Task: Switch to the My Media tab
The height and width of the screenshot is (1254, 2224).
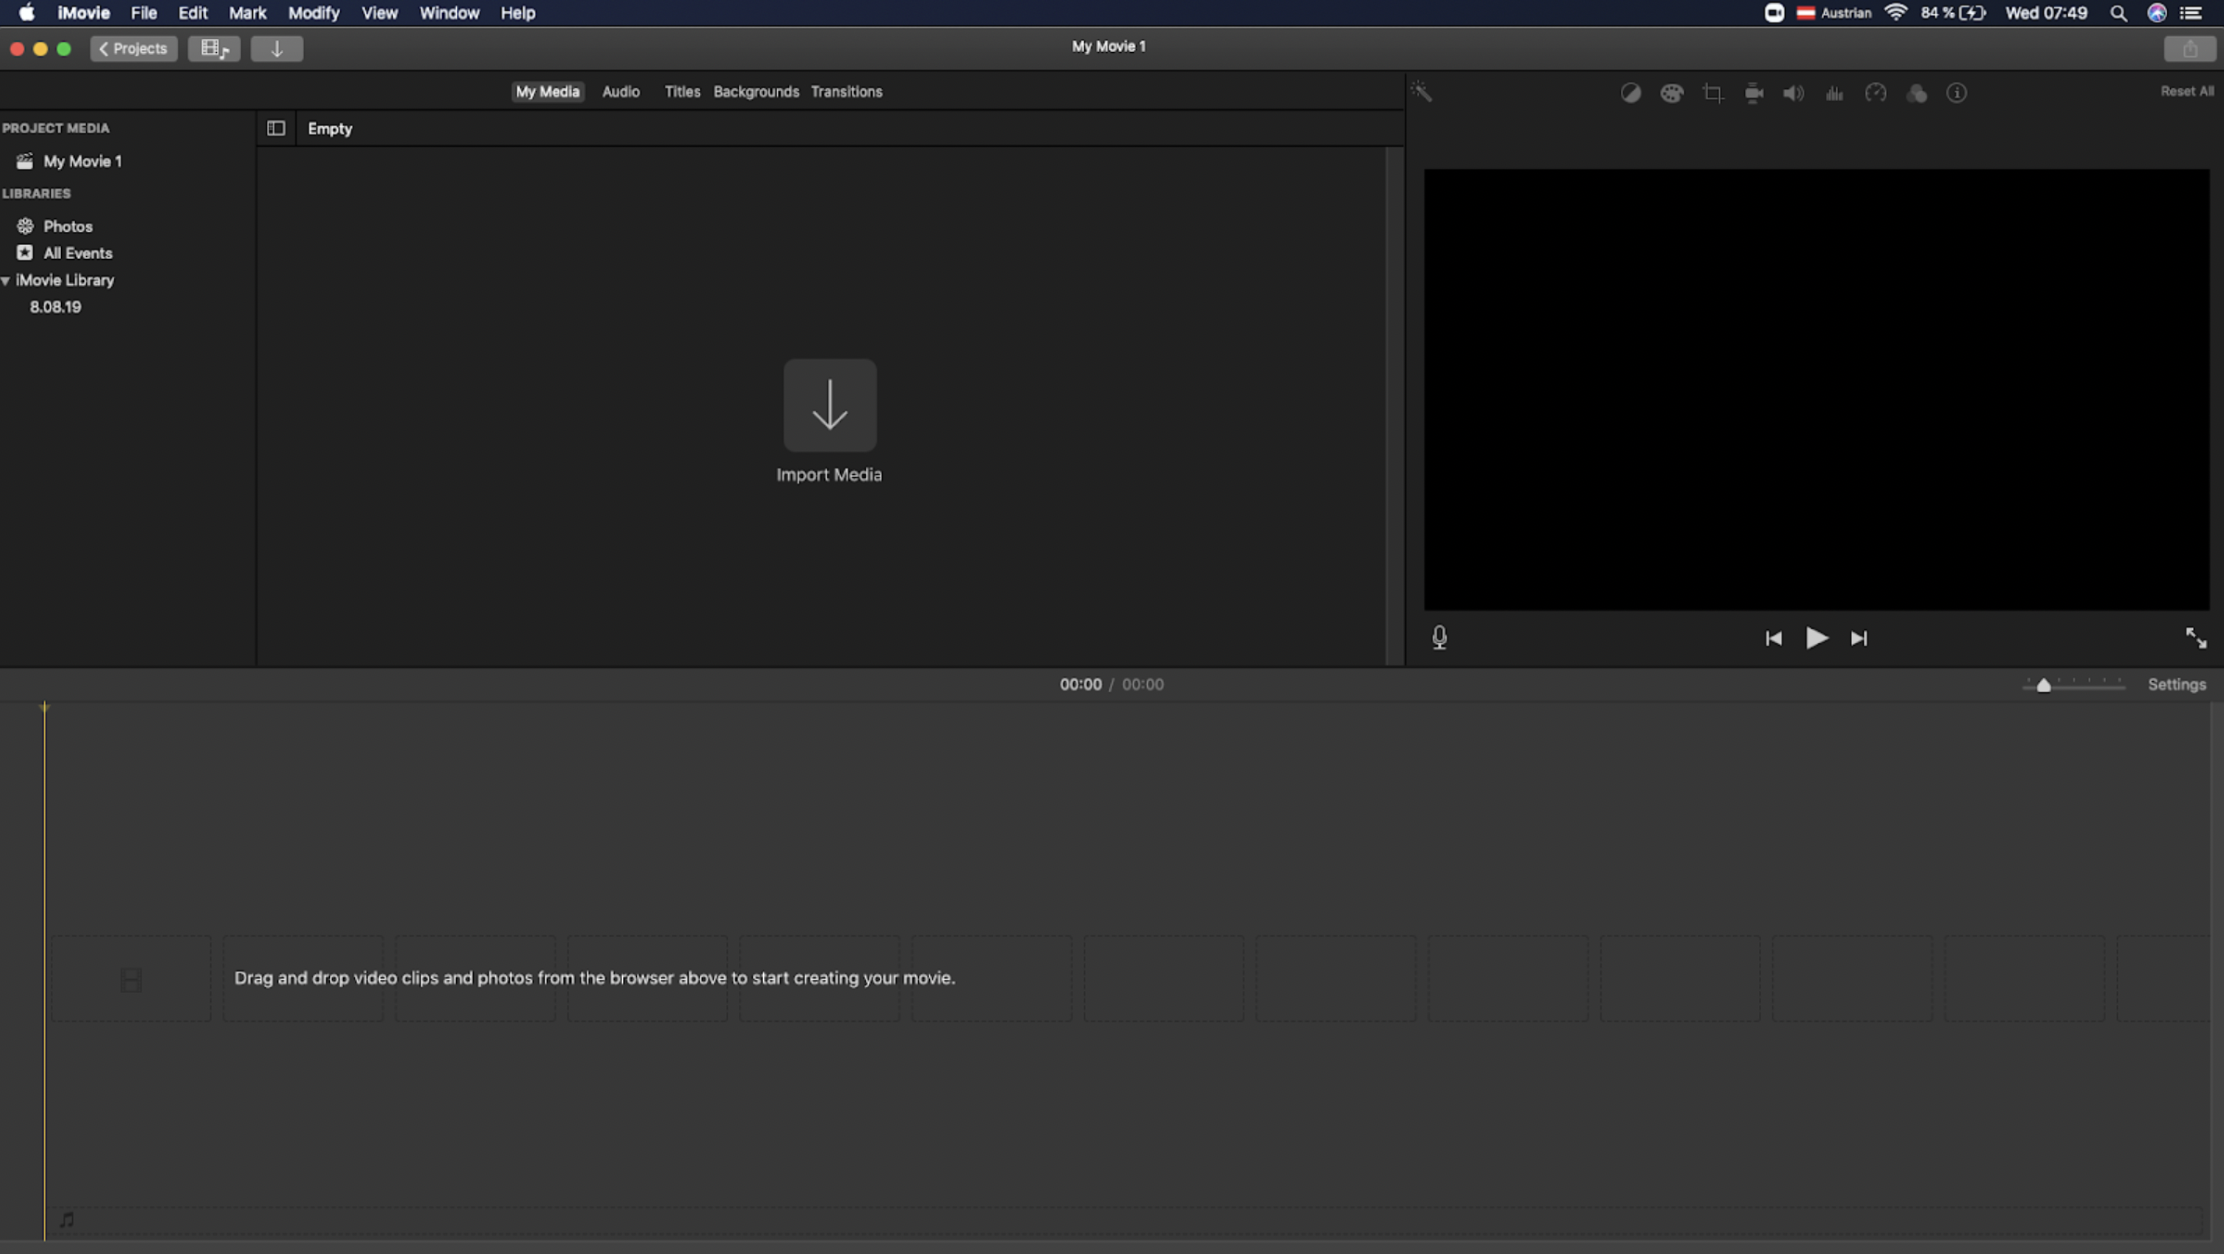Action: pyautogui.click(x=547, y=91)
